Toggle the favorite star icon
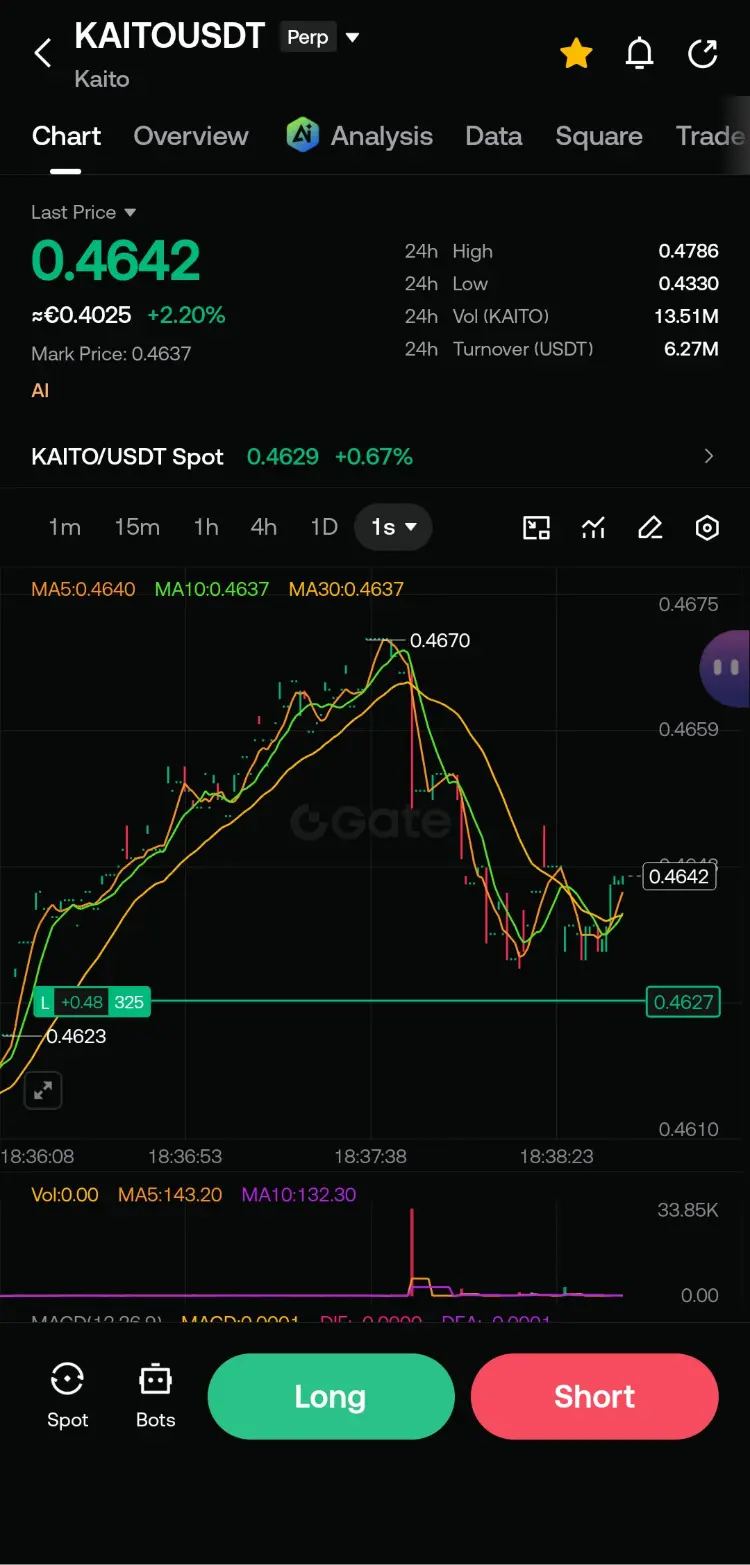This screenshot has height=1565, width=750. tap(577, 53)
